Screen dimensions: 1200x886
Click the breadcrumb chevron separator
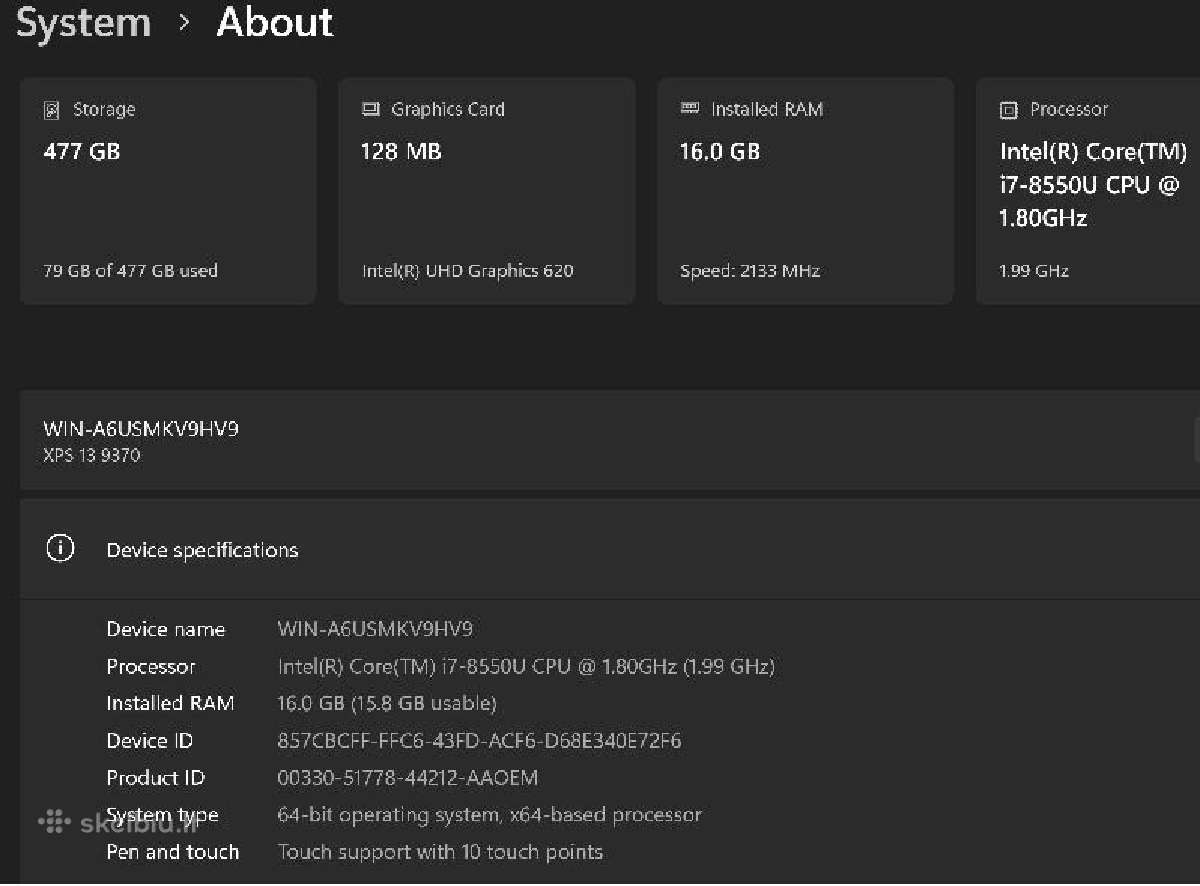(184, 24)
